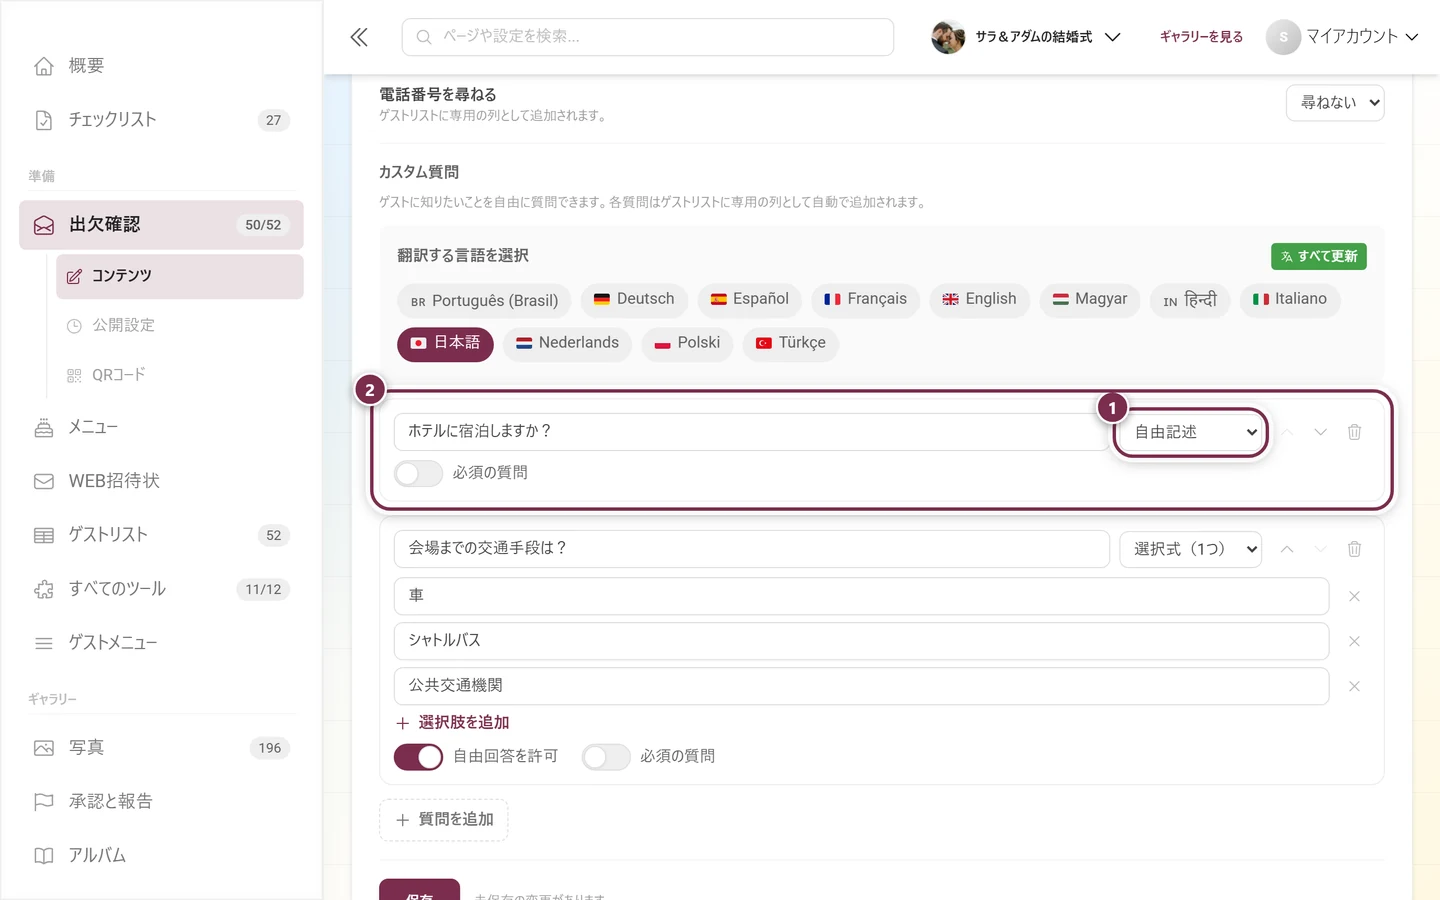This screenshot has width=1440, height=900.
Task: Expand the サラ&アダムの結婚式 event selector
Action: tap(1026, 37)
